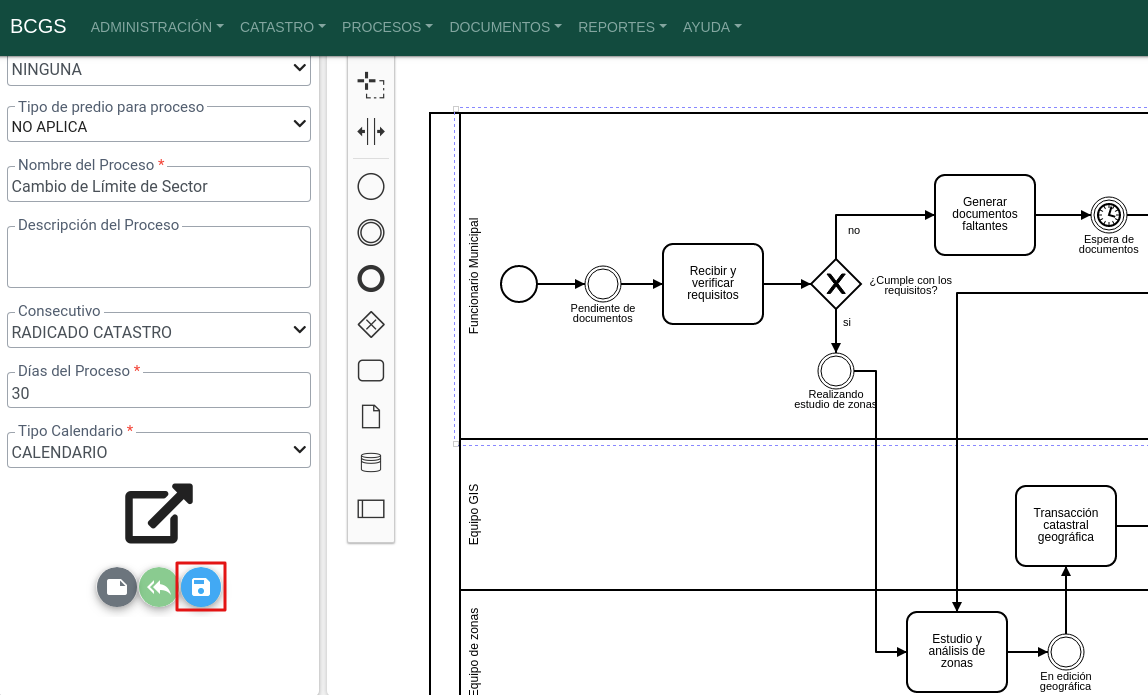This screenshot has width=1148, height=695.
Task: Select the data store palette icon
Action: [371, 462]
